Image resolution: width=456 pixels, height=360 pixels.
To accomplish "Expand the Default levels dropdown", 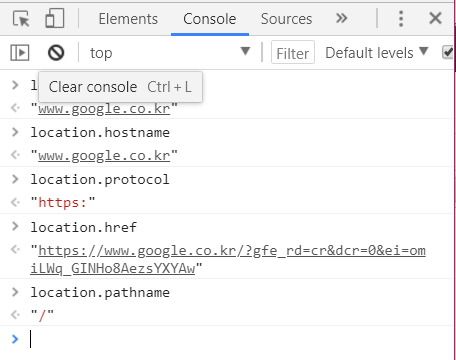I will click(376, 53).
